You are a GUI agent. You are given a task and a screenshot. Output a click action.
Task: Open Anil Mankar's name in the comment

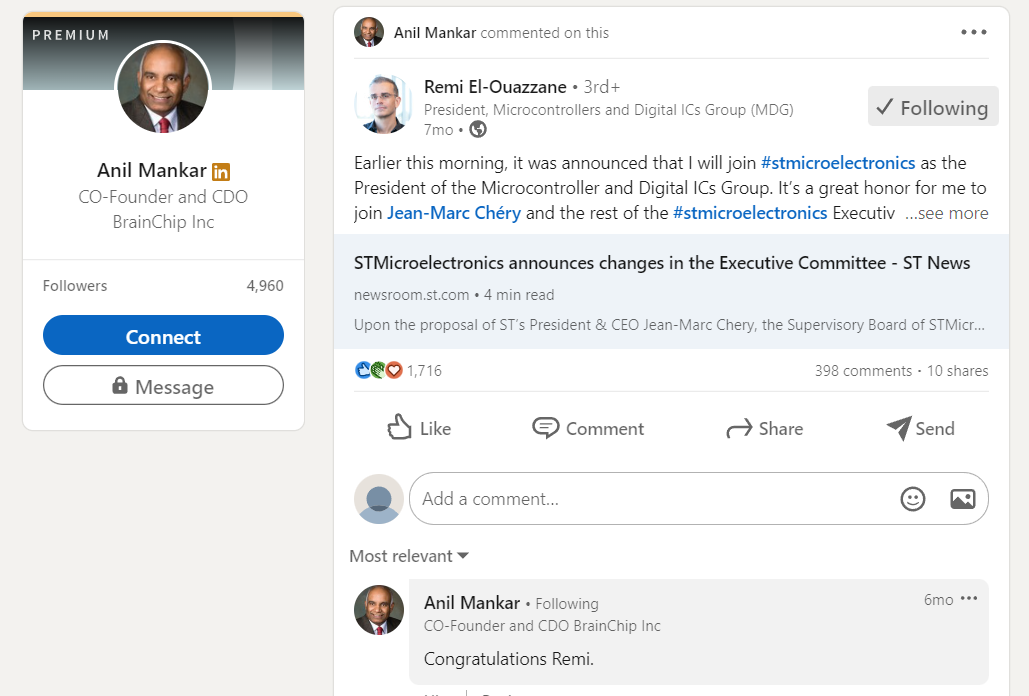(x=472, y=602)
